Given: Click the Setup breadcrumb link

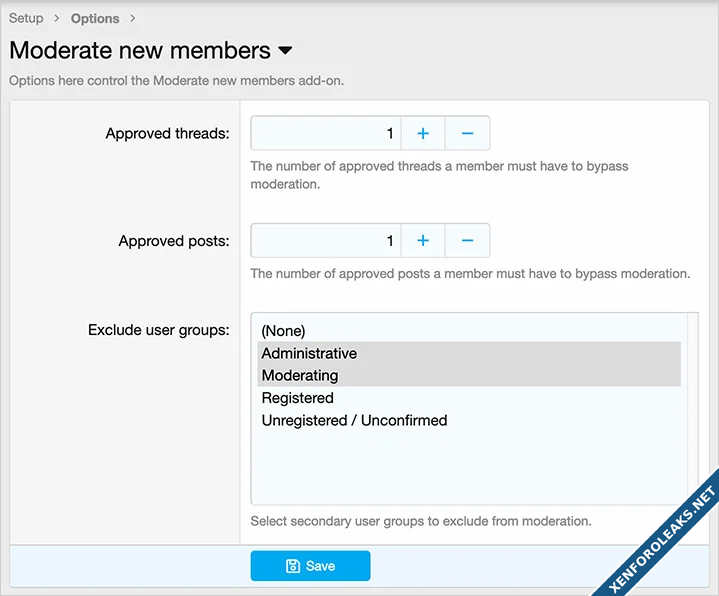Looking at the screenshot, I should coord(26,18).
